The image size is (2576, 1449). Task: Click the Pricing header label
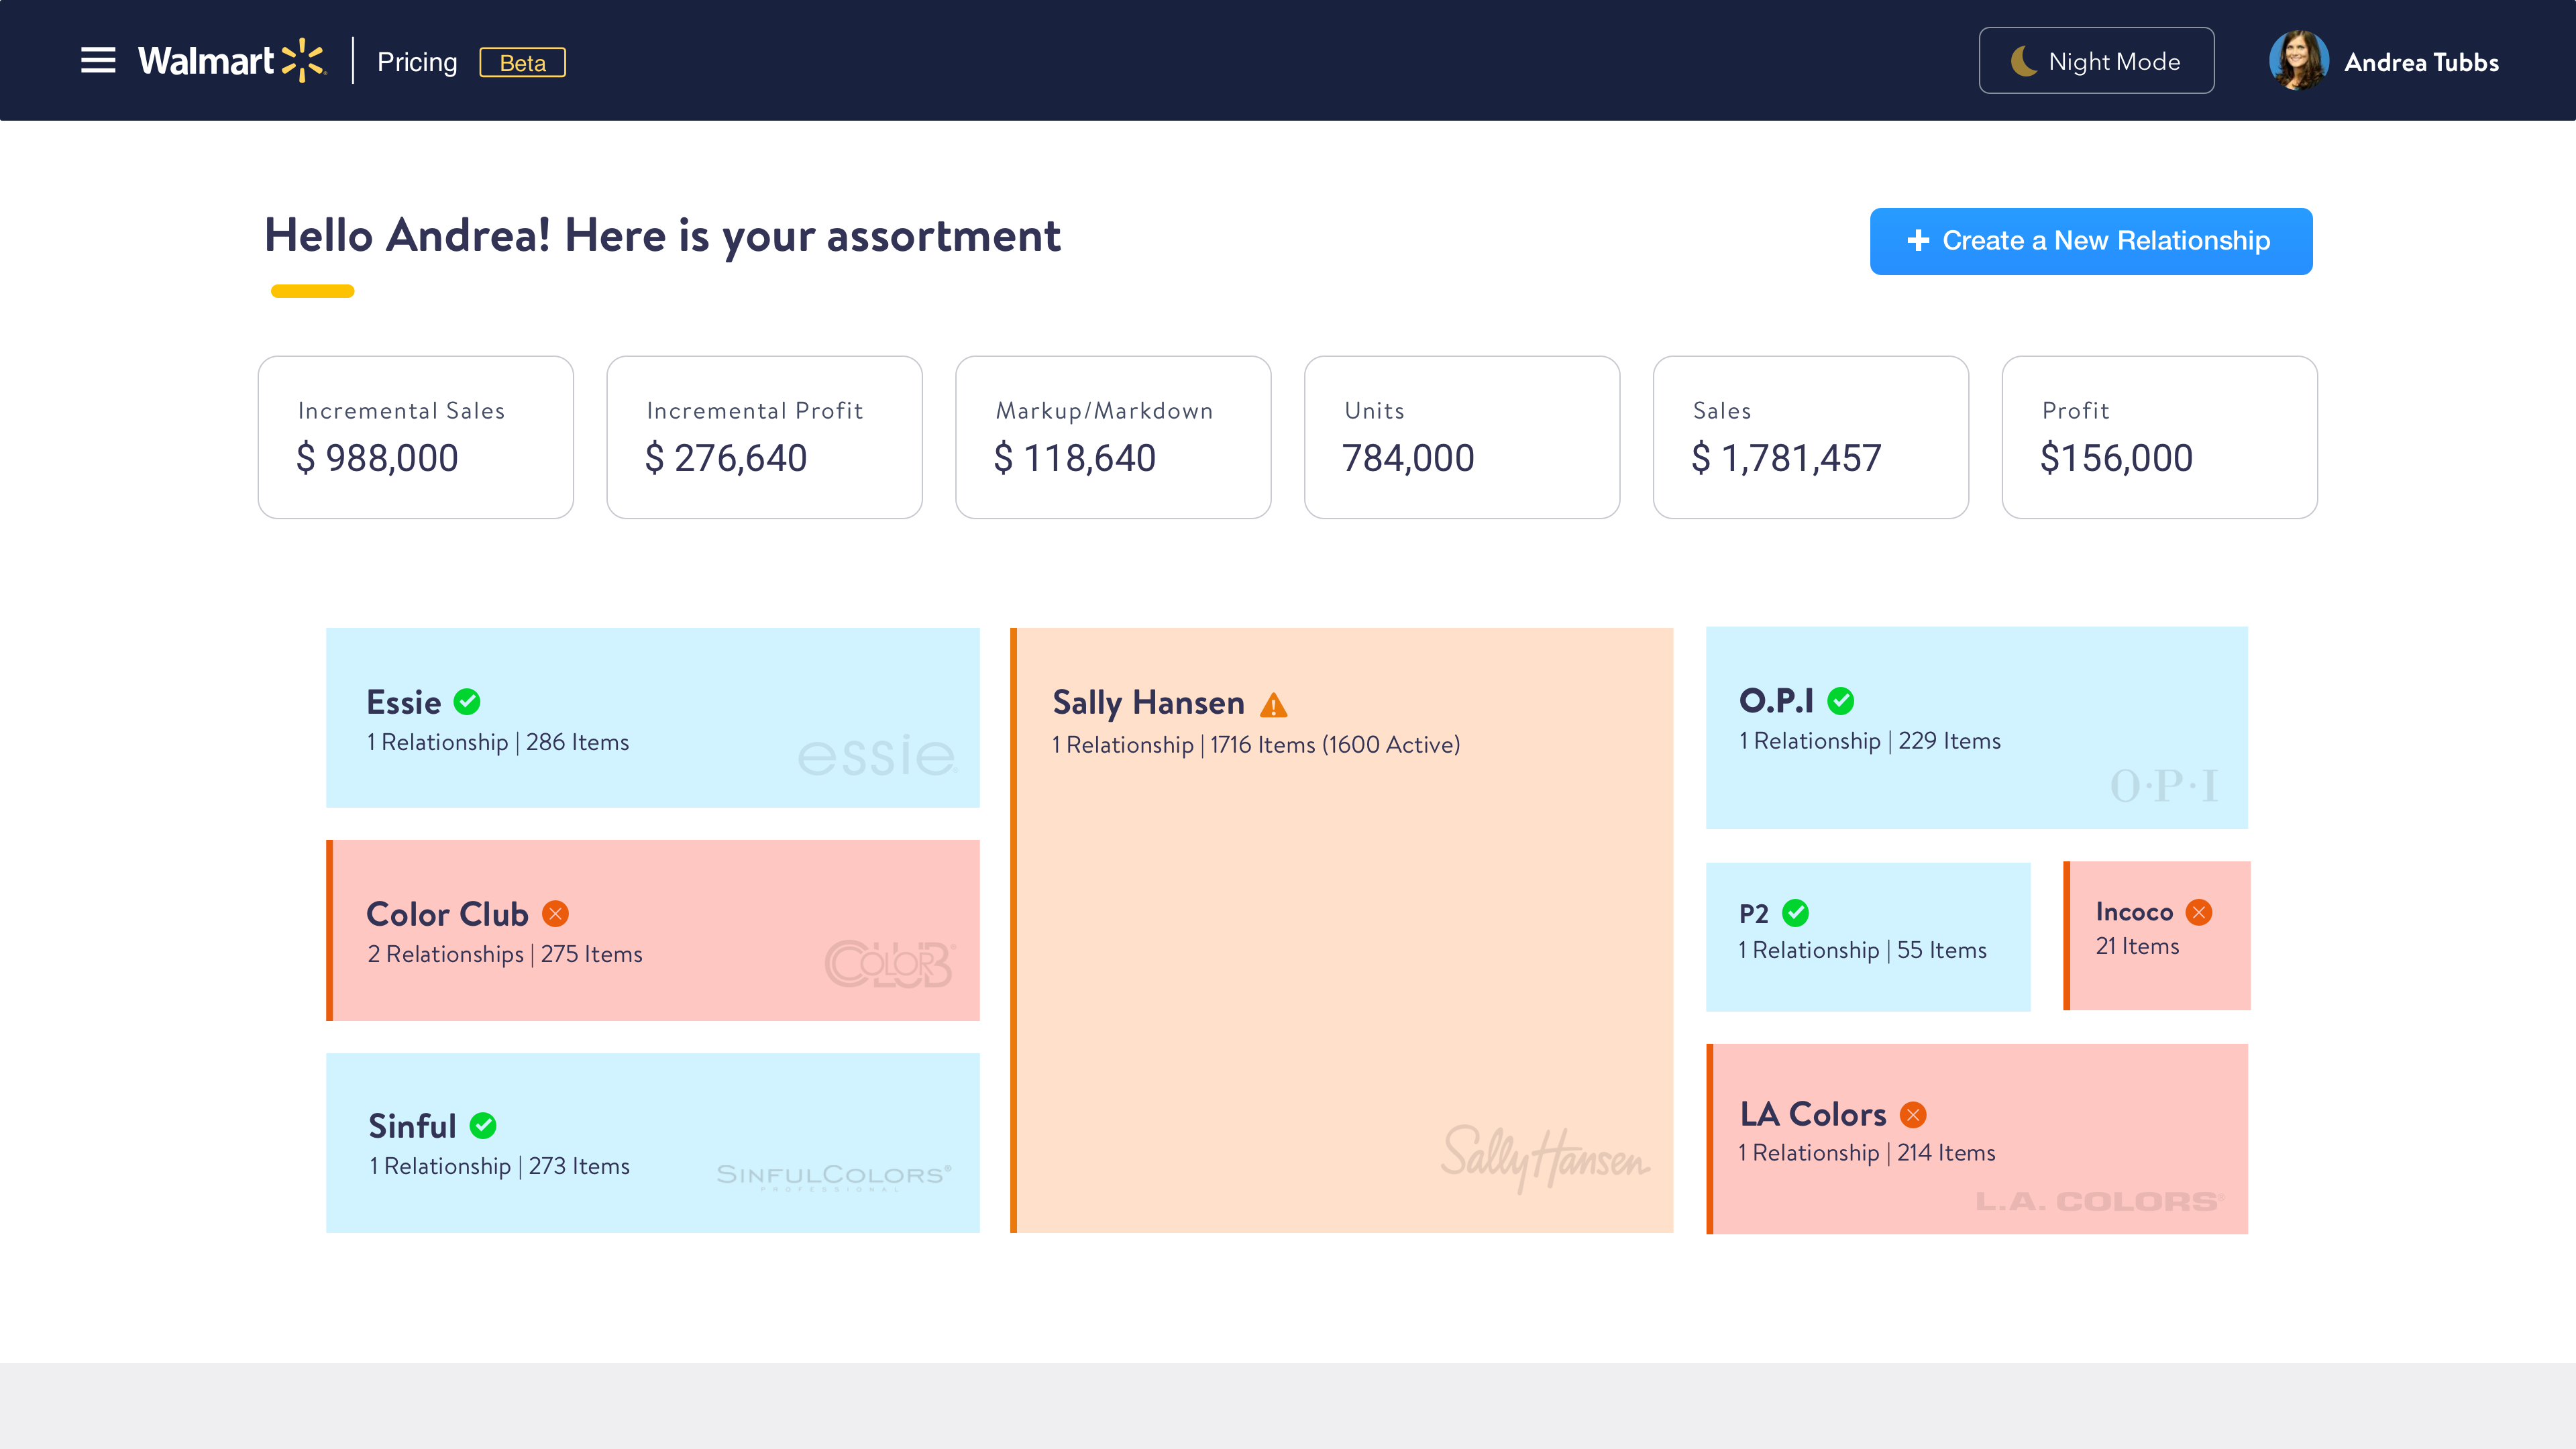(x=417, y=62)
